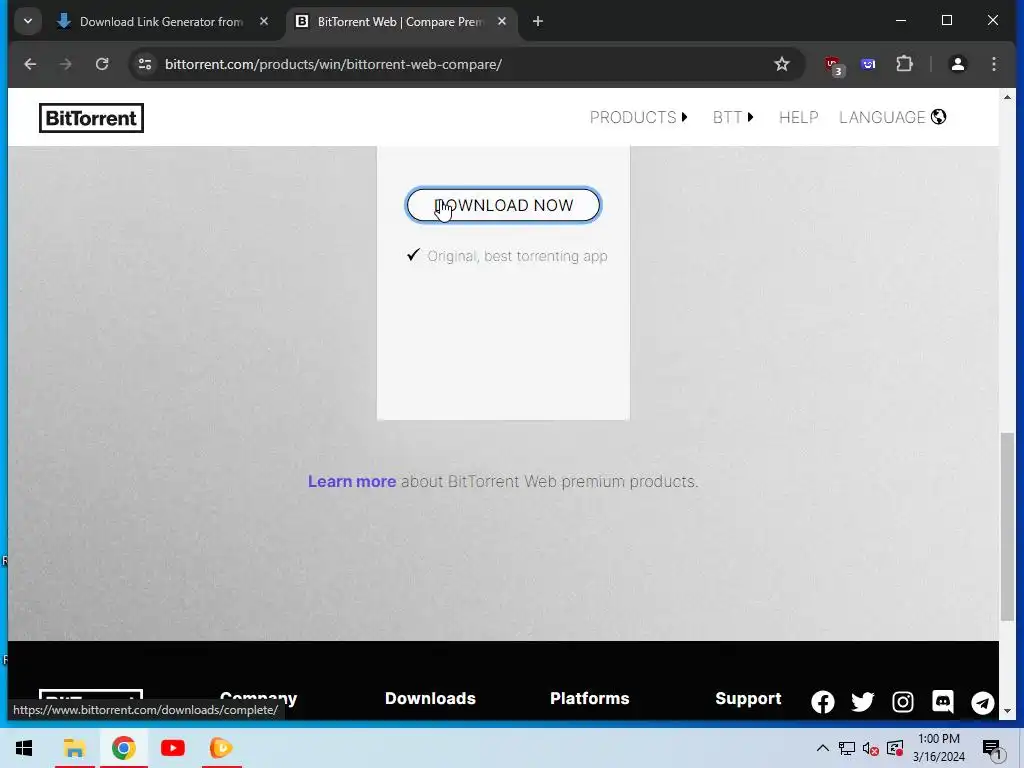This screenshot has width=1024, height=768.
Task: Click the Downloads footer heading
Action: 430,698
